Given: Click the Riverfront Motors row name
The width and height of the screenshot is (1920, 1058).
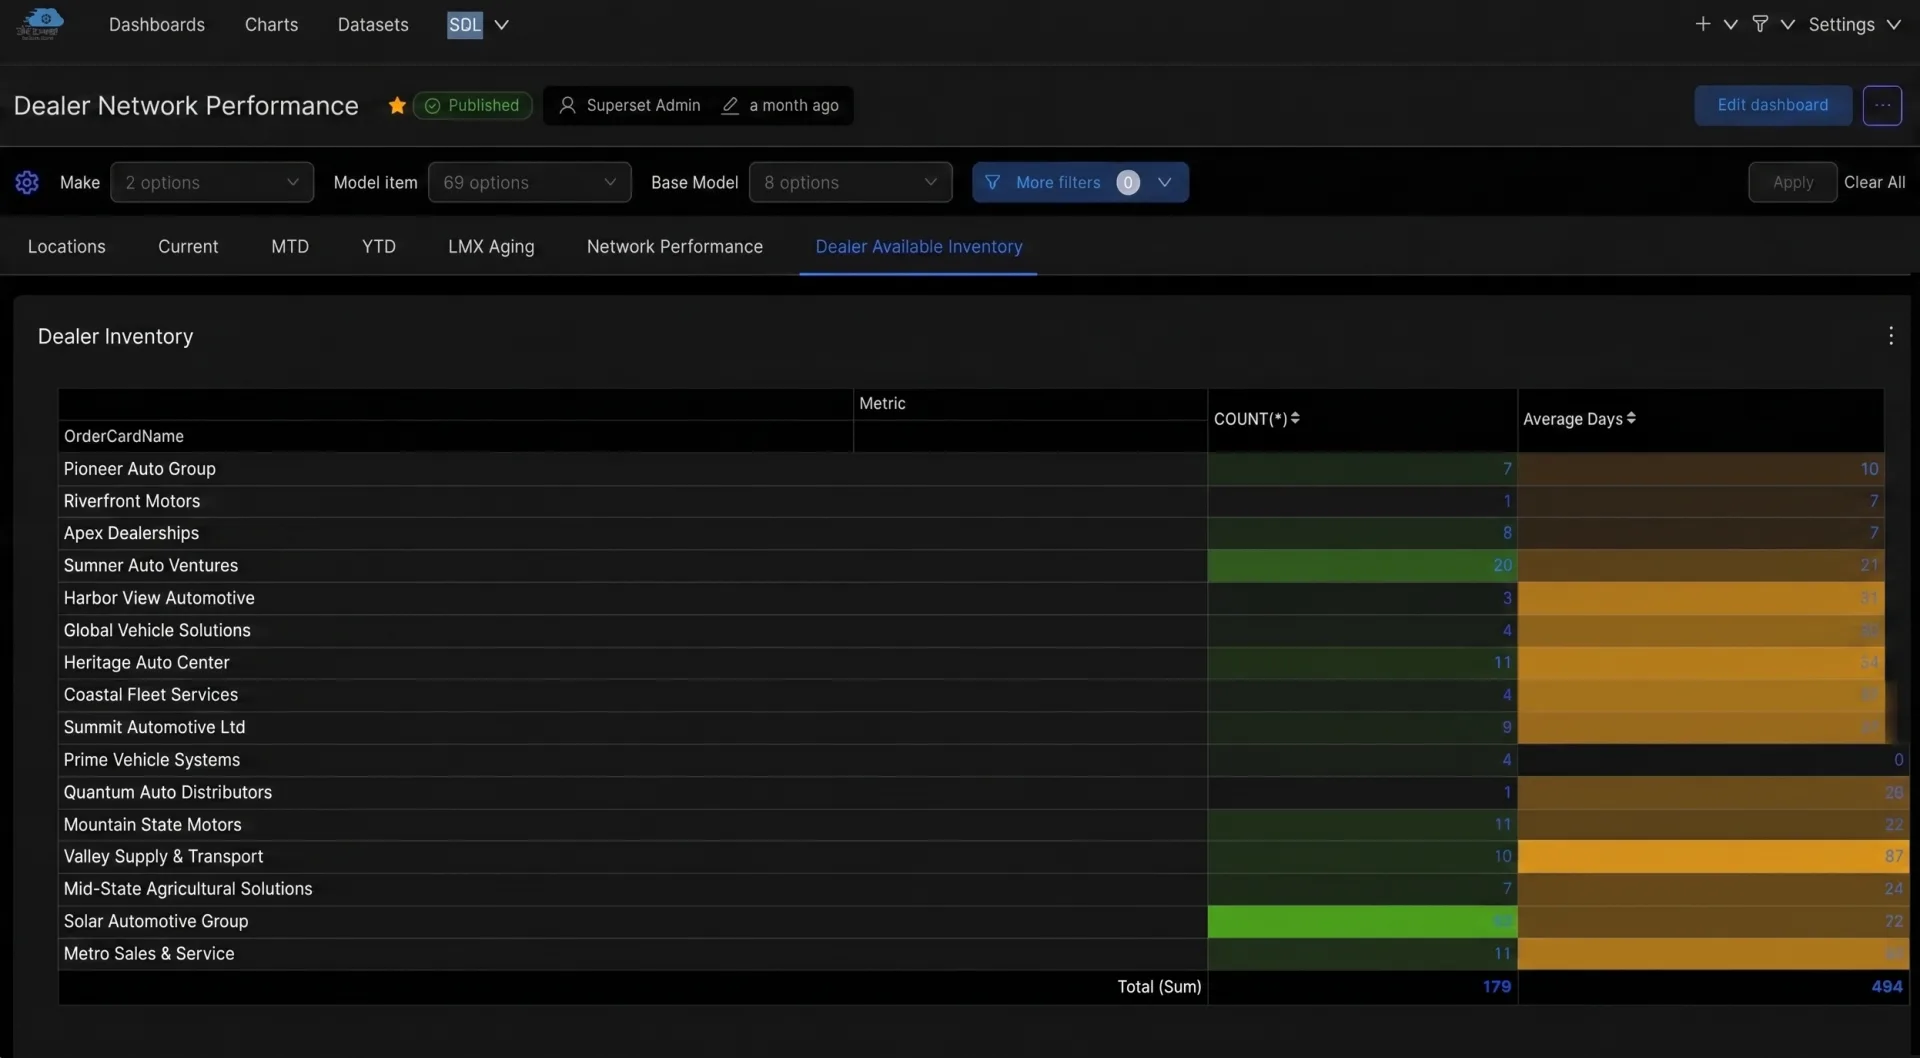Looking at the screenshot, I should point(132,500).
